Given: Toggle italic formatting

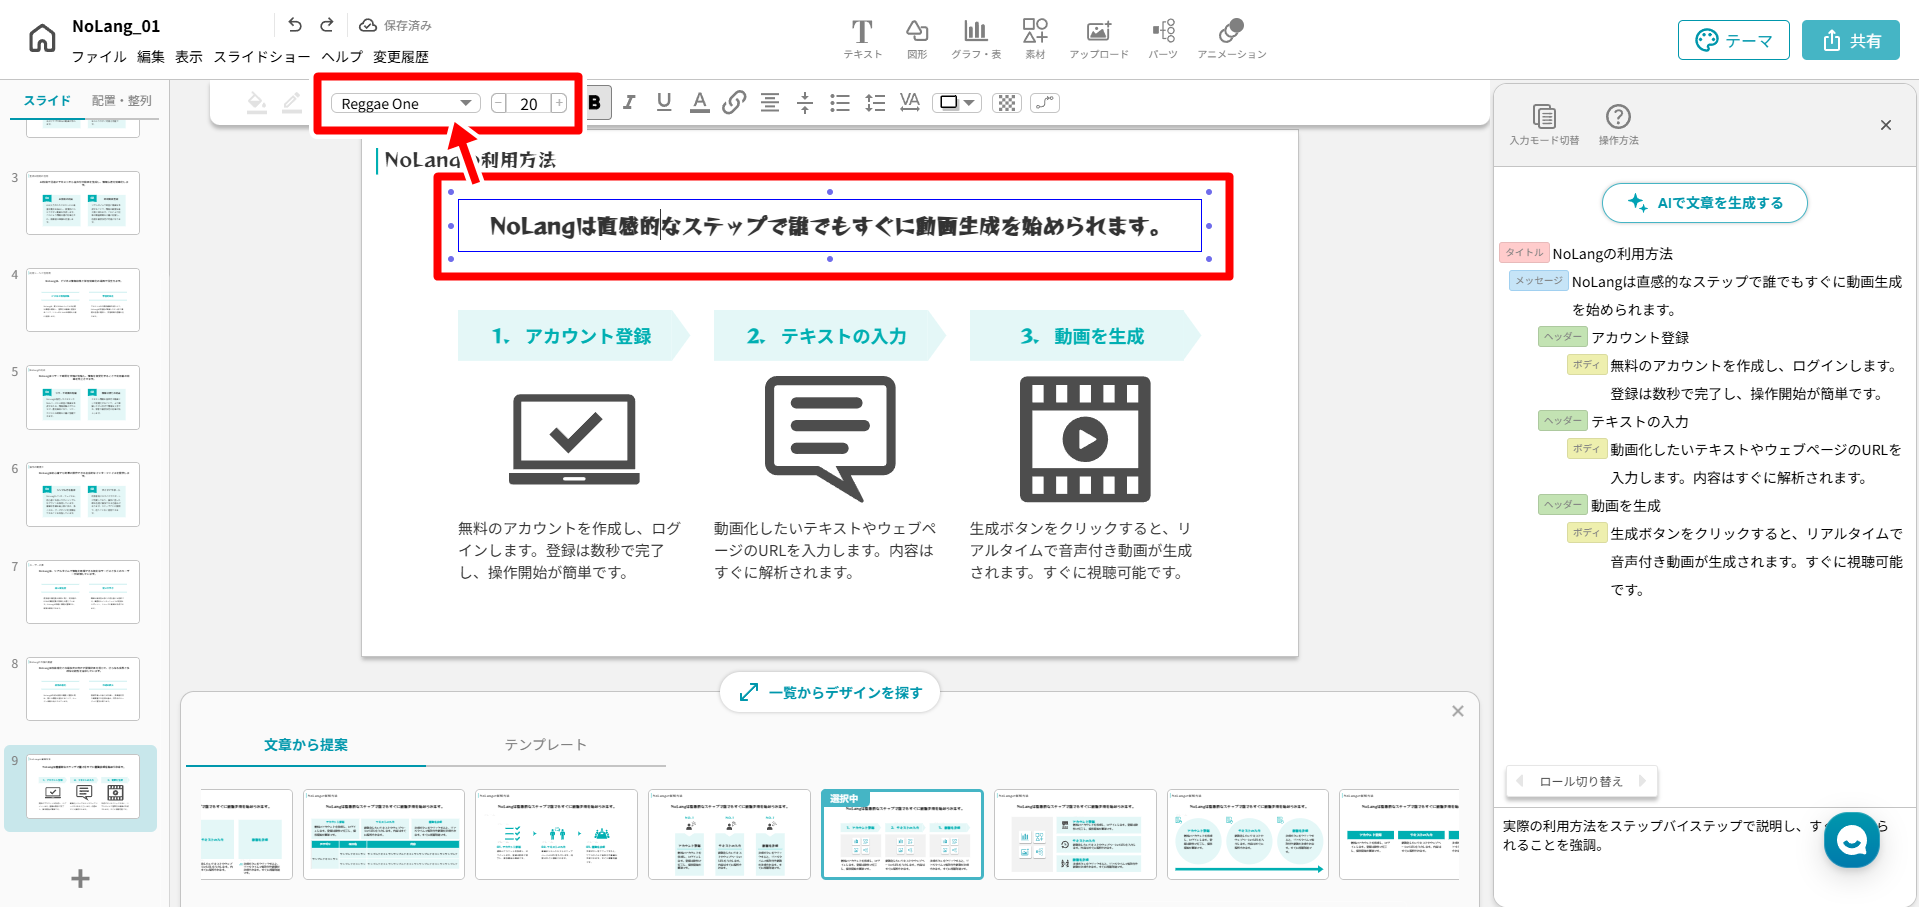Looking at the screenshot, I should click(629, 102).
